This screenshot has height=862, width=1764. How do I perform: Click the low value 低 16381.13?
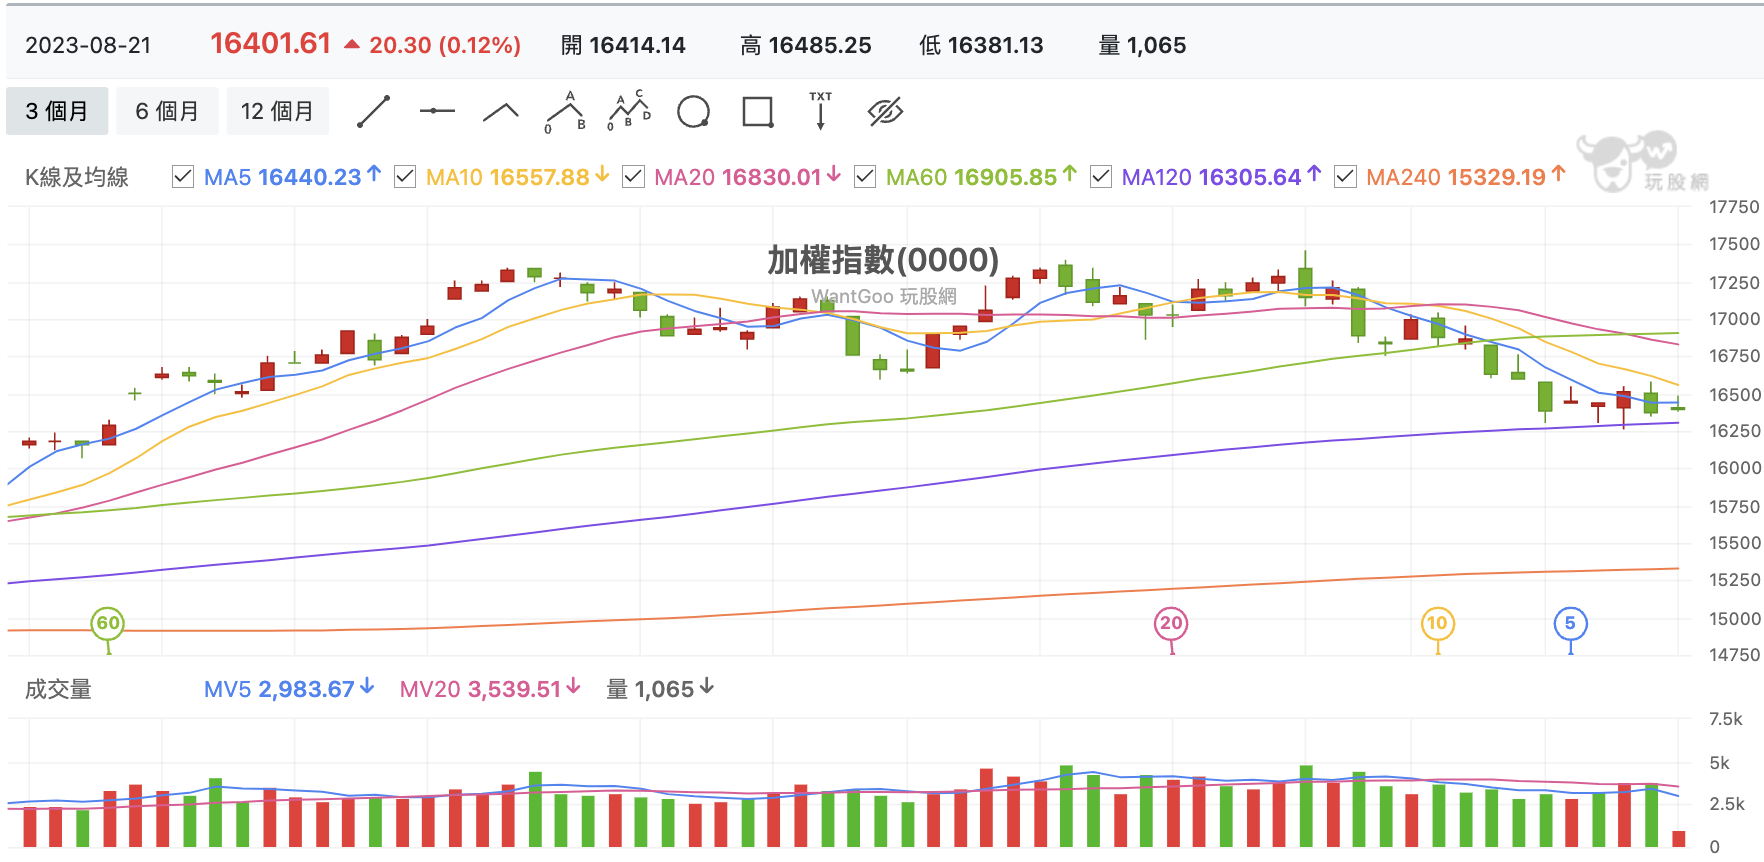click(x=981, y=45)
